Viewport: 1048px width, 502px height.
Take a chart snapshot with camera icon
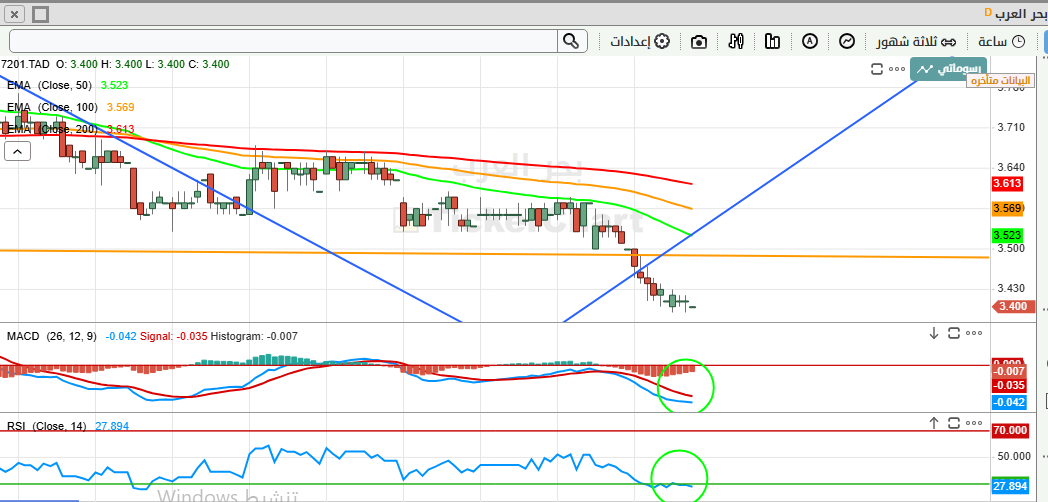click(x=698, y=42)
